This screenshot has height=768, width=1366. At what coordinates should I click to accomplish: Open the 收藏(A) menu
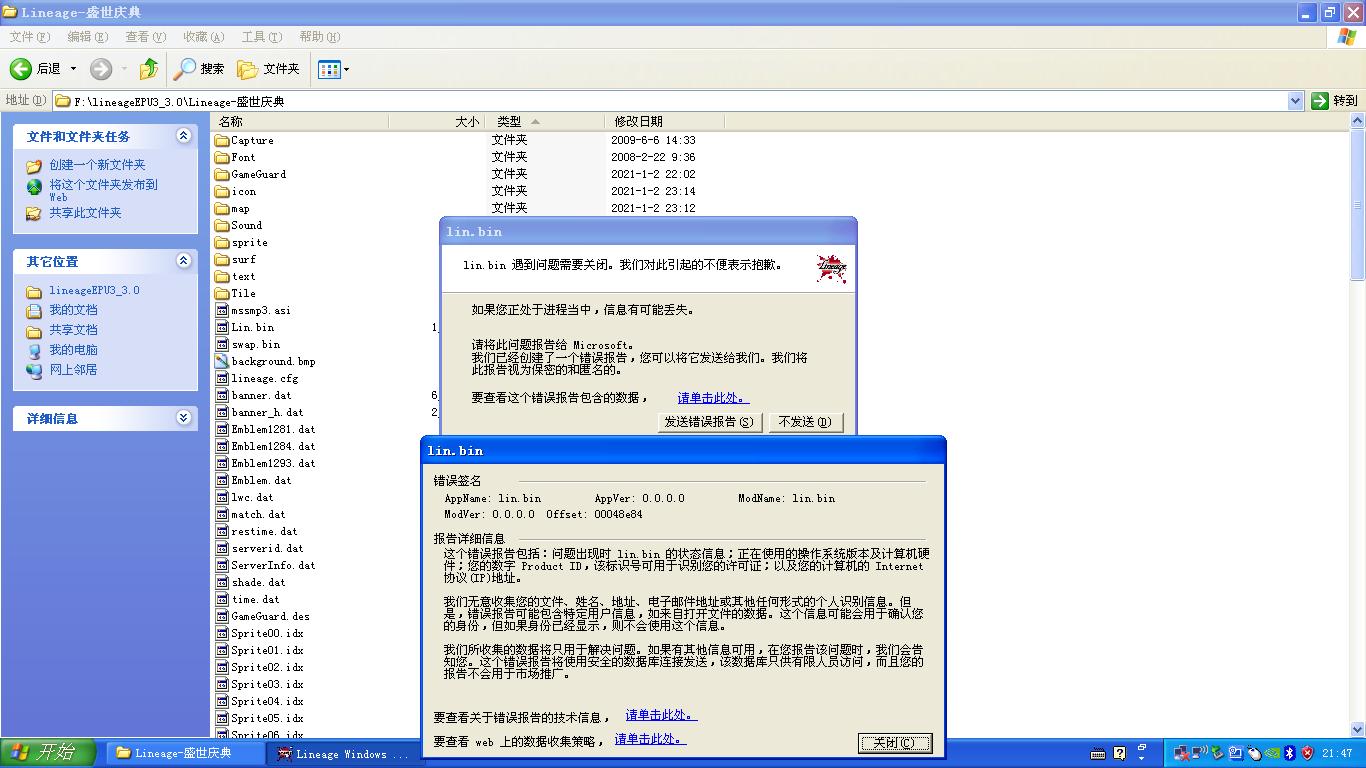pos(203,37)
